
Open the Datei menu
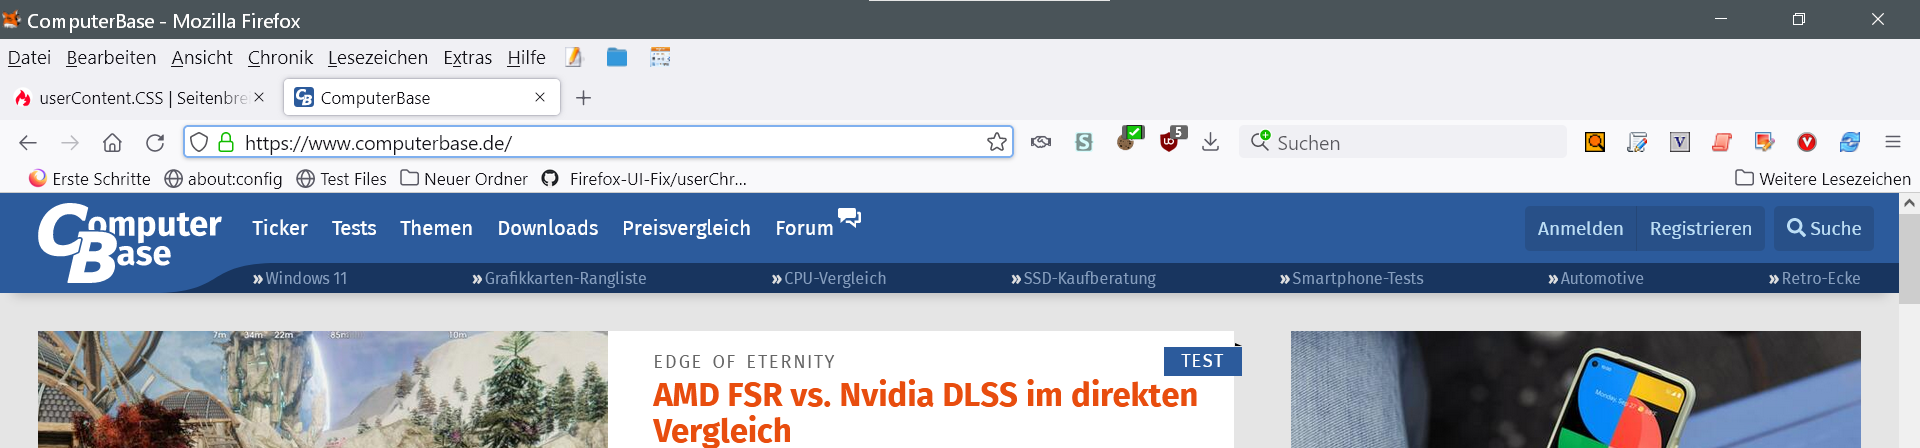(29, 58)
